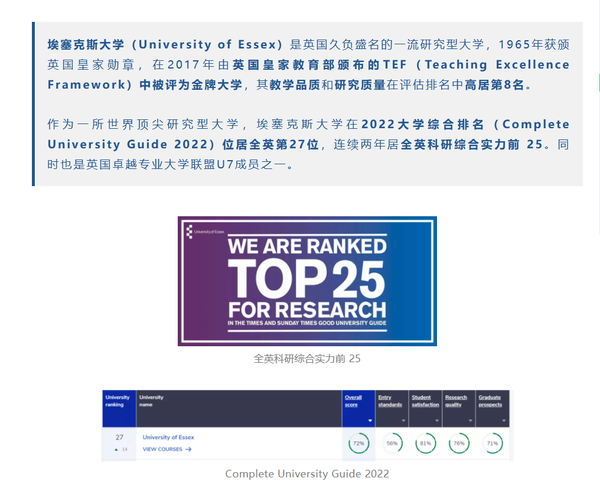Click the University ranking column header

(x=119, y=408)
